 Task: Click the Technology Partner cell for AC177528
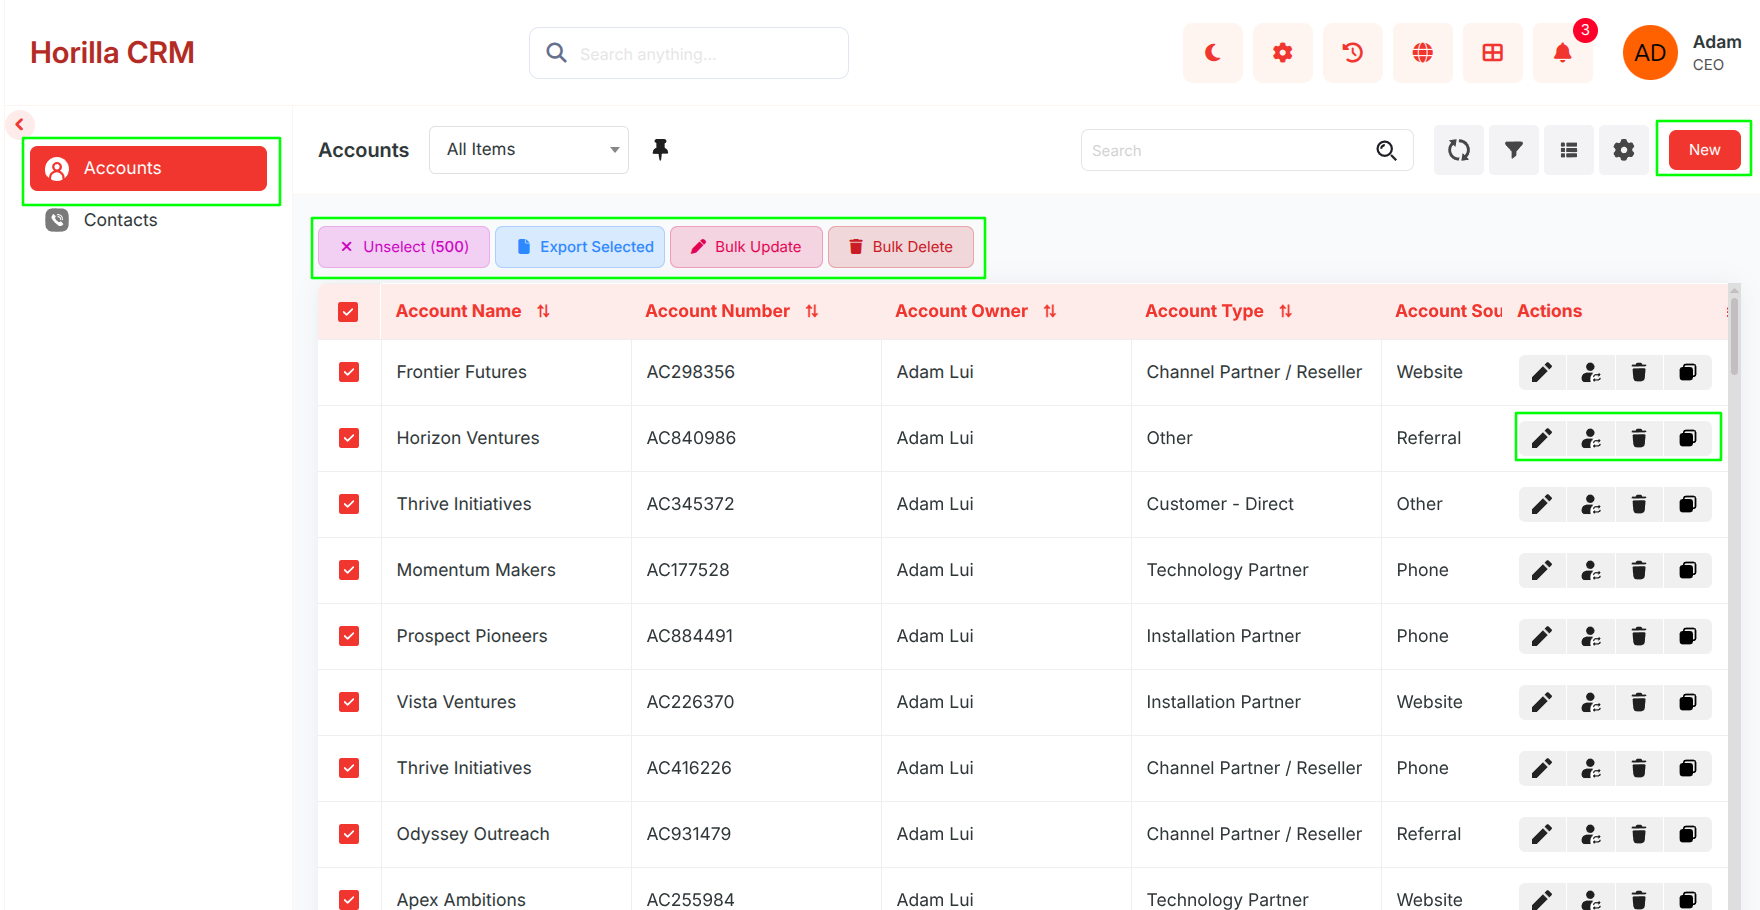click(x=1227, y=570)
